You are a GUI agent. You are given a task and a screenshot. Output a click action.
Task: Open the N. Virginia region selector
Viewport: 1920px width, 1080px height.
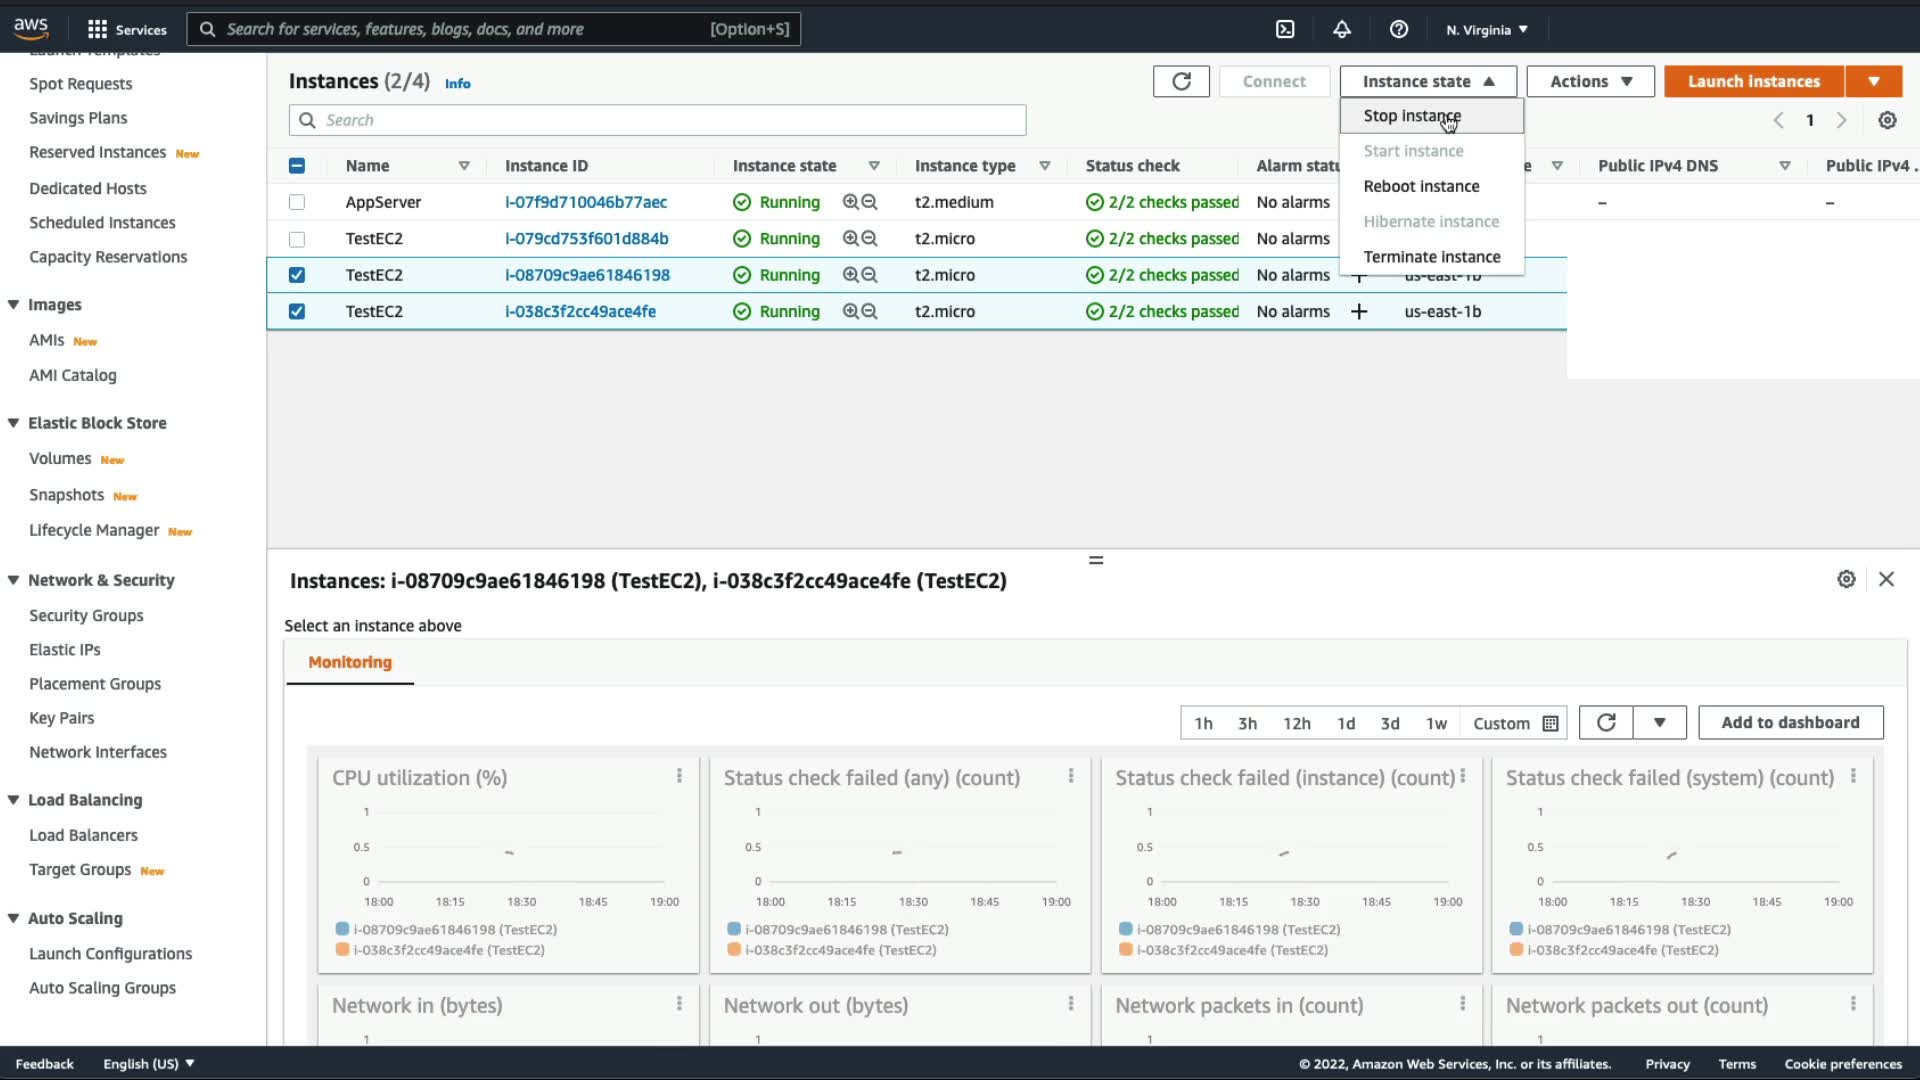tap(1487, 29)
